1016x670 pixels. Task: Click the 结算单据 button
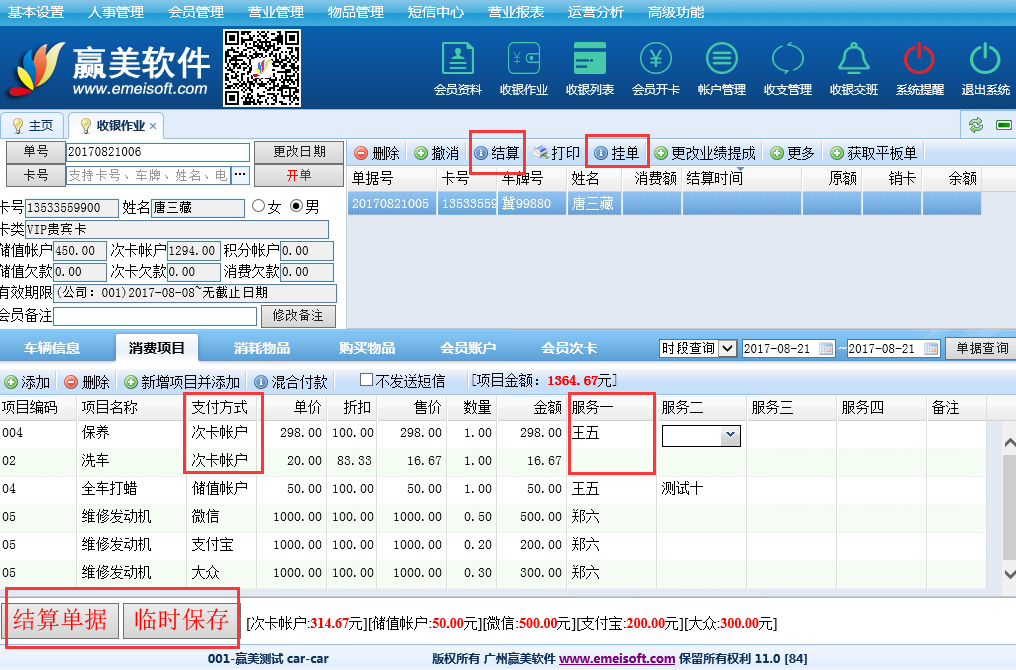pyautogui.click(x=60, y=620)
